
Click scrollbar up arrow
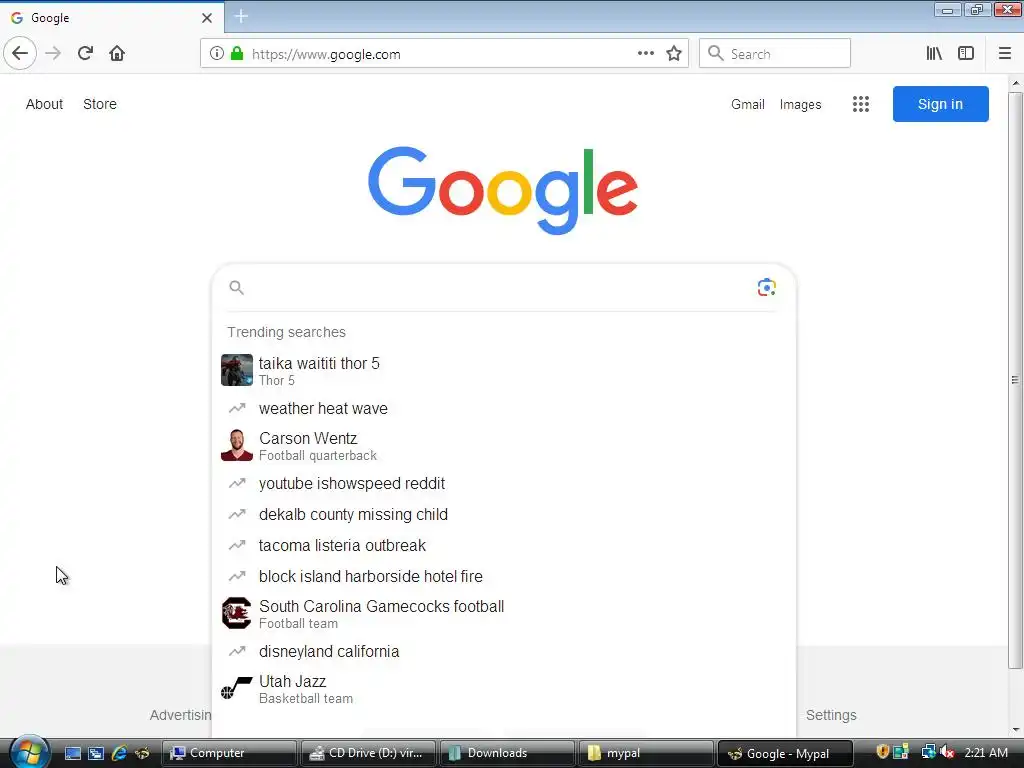[x=1016, y=83]
